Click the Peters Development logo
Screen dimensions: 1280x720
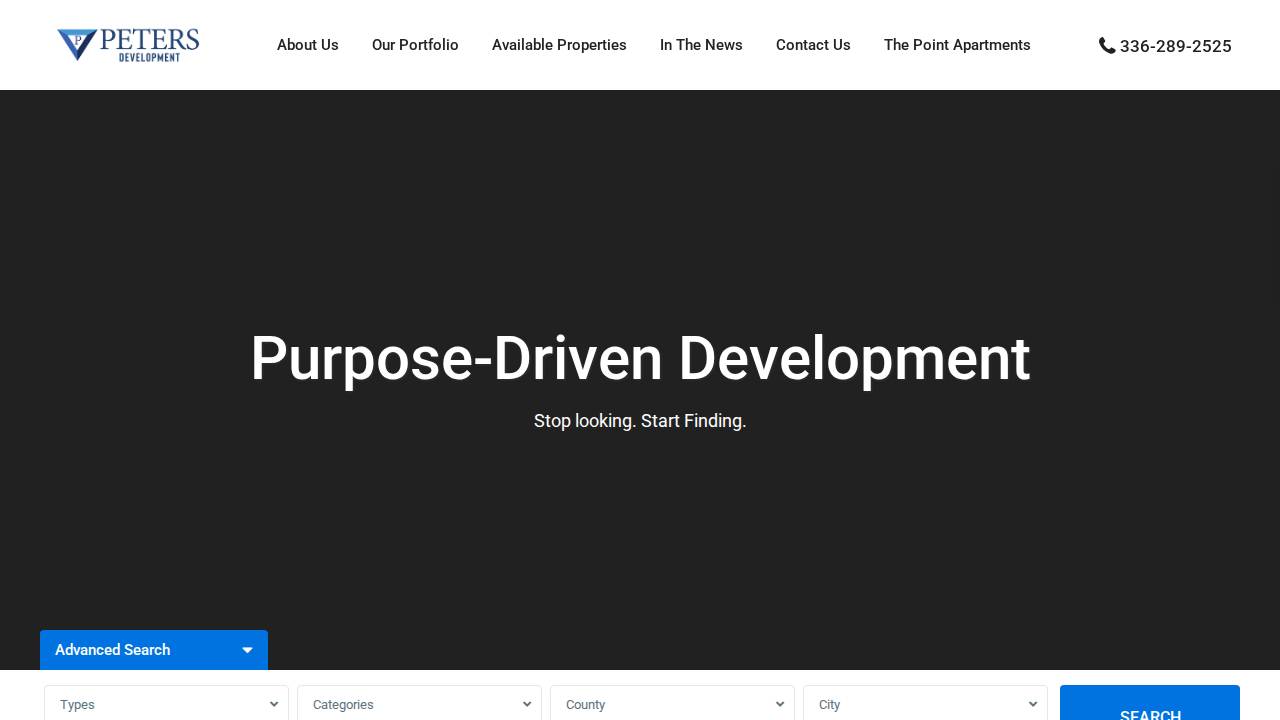[127, 45]
